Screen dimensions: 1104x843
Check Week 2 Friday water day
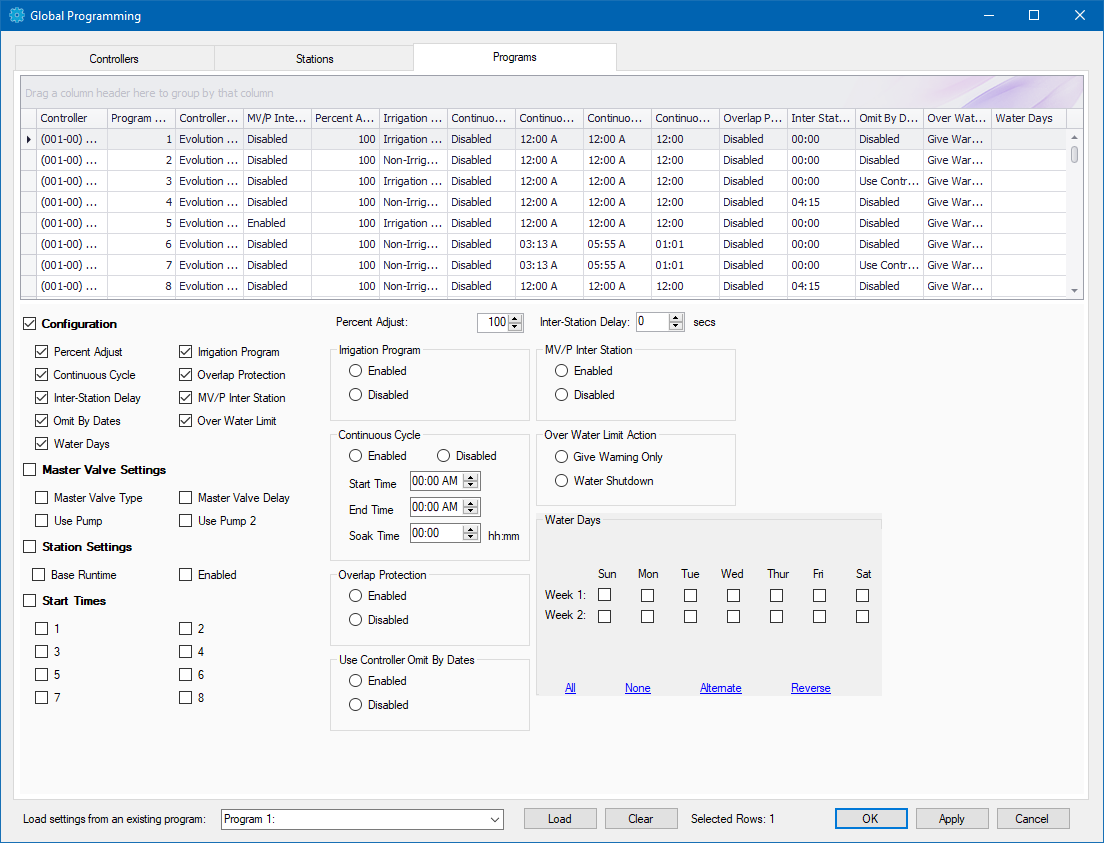pos(819,616)
